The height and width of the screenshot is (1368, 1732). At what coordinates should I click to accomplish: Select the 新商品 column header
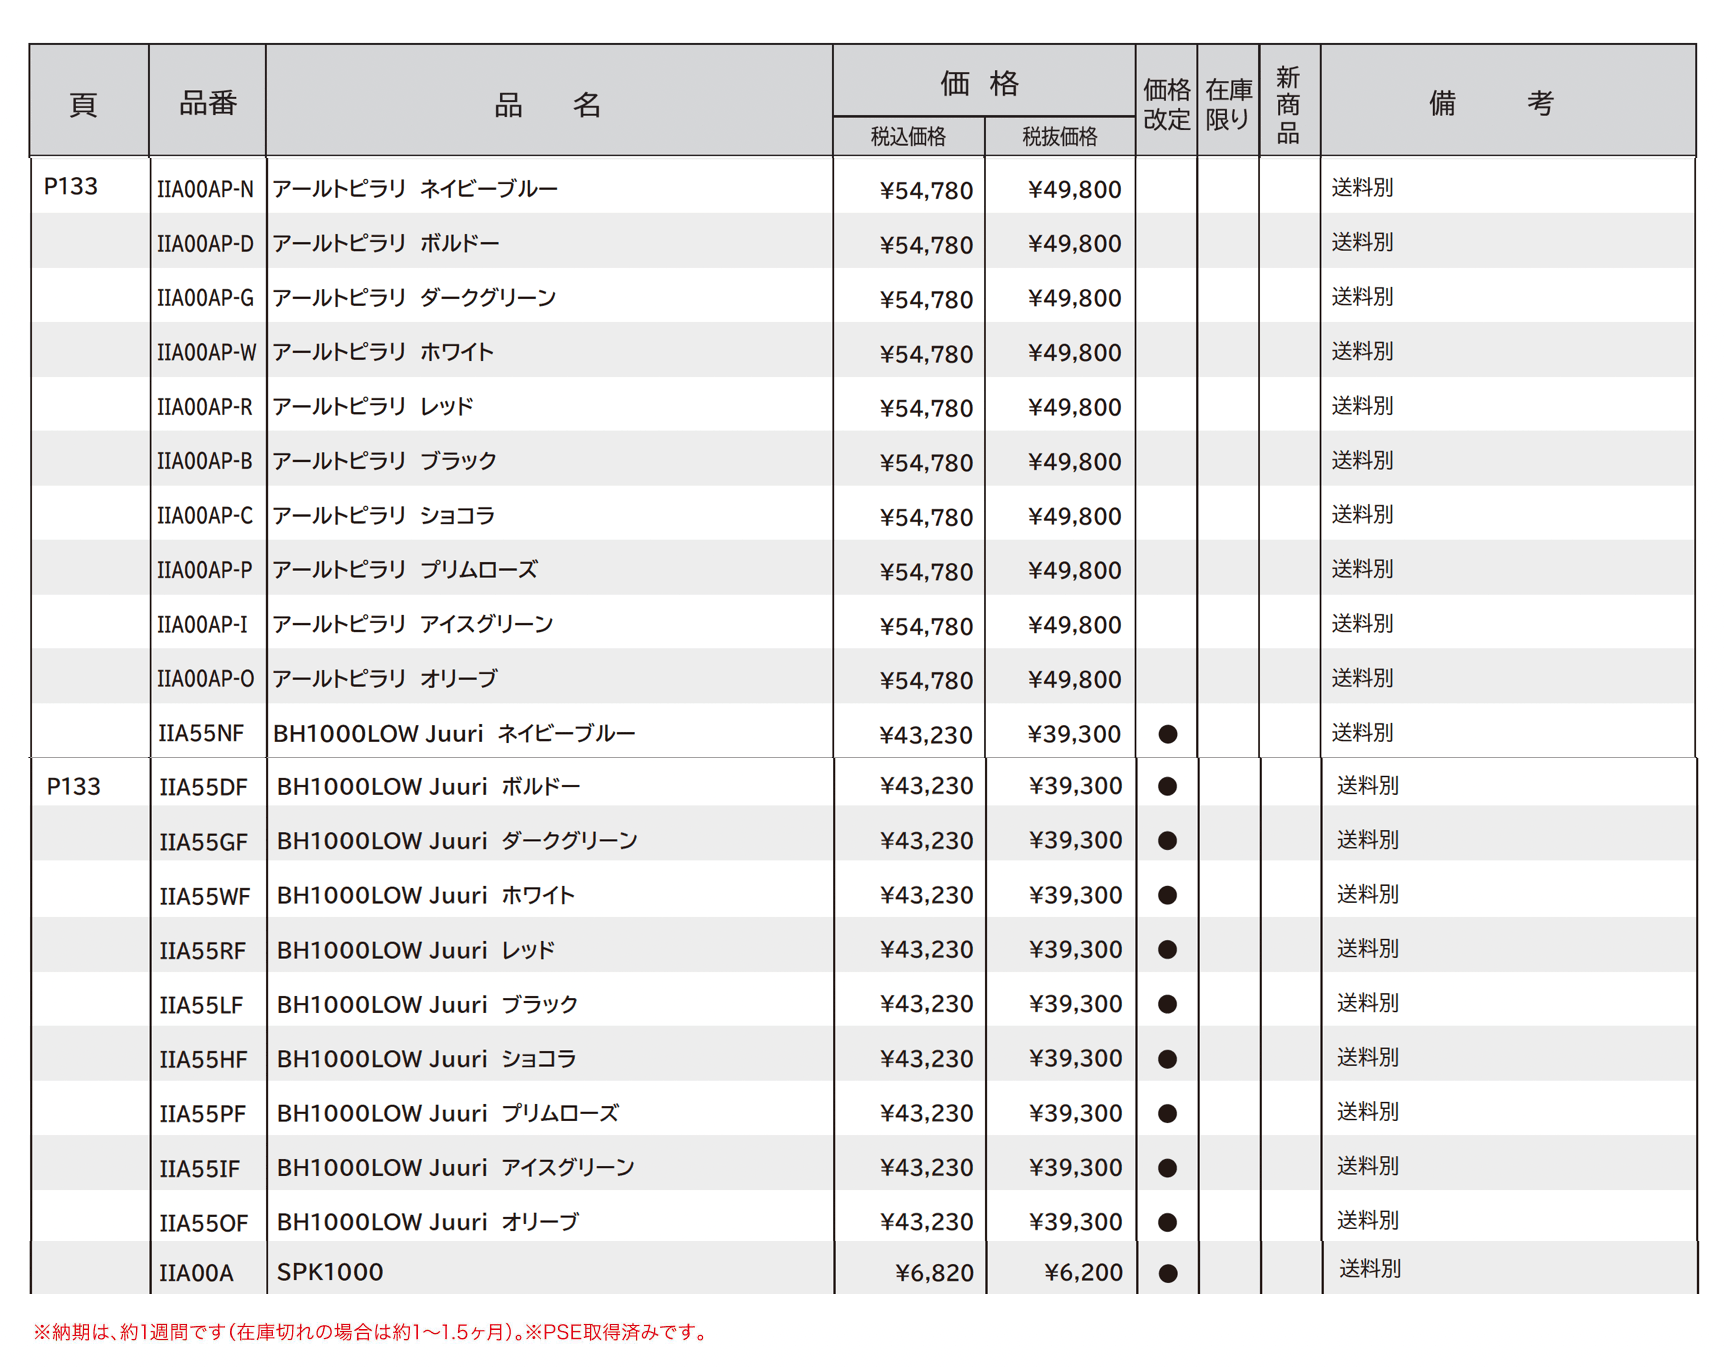pyautogui.click(x=1288, y=101)
